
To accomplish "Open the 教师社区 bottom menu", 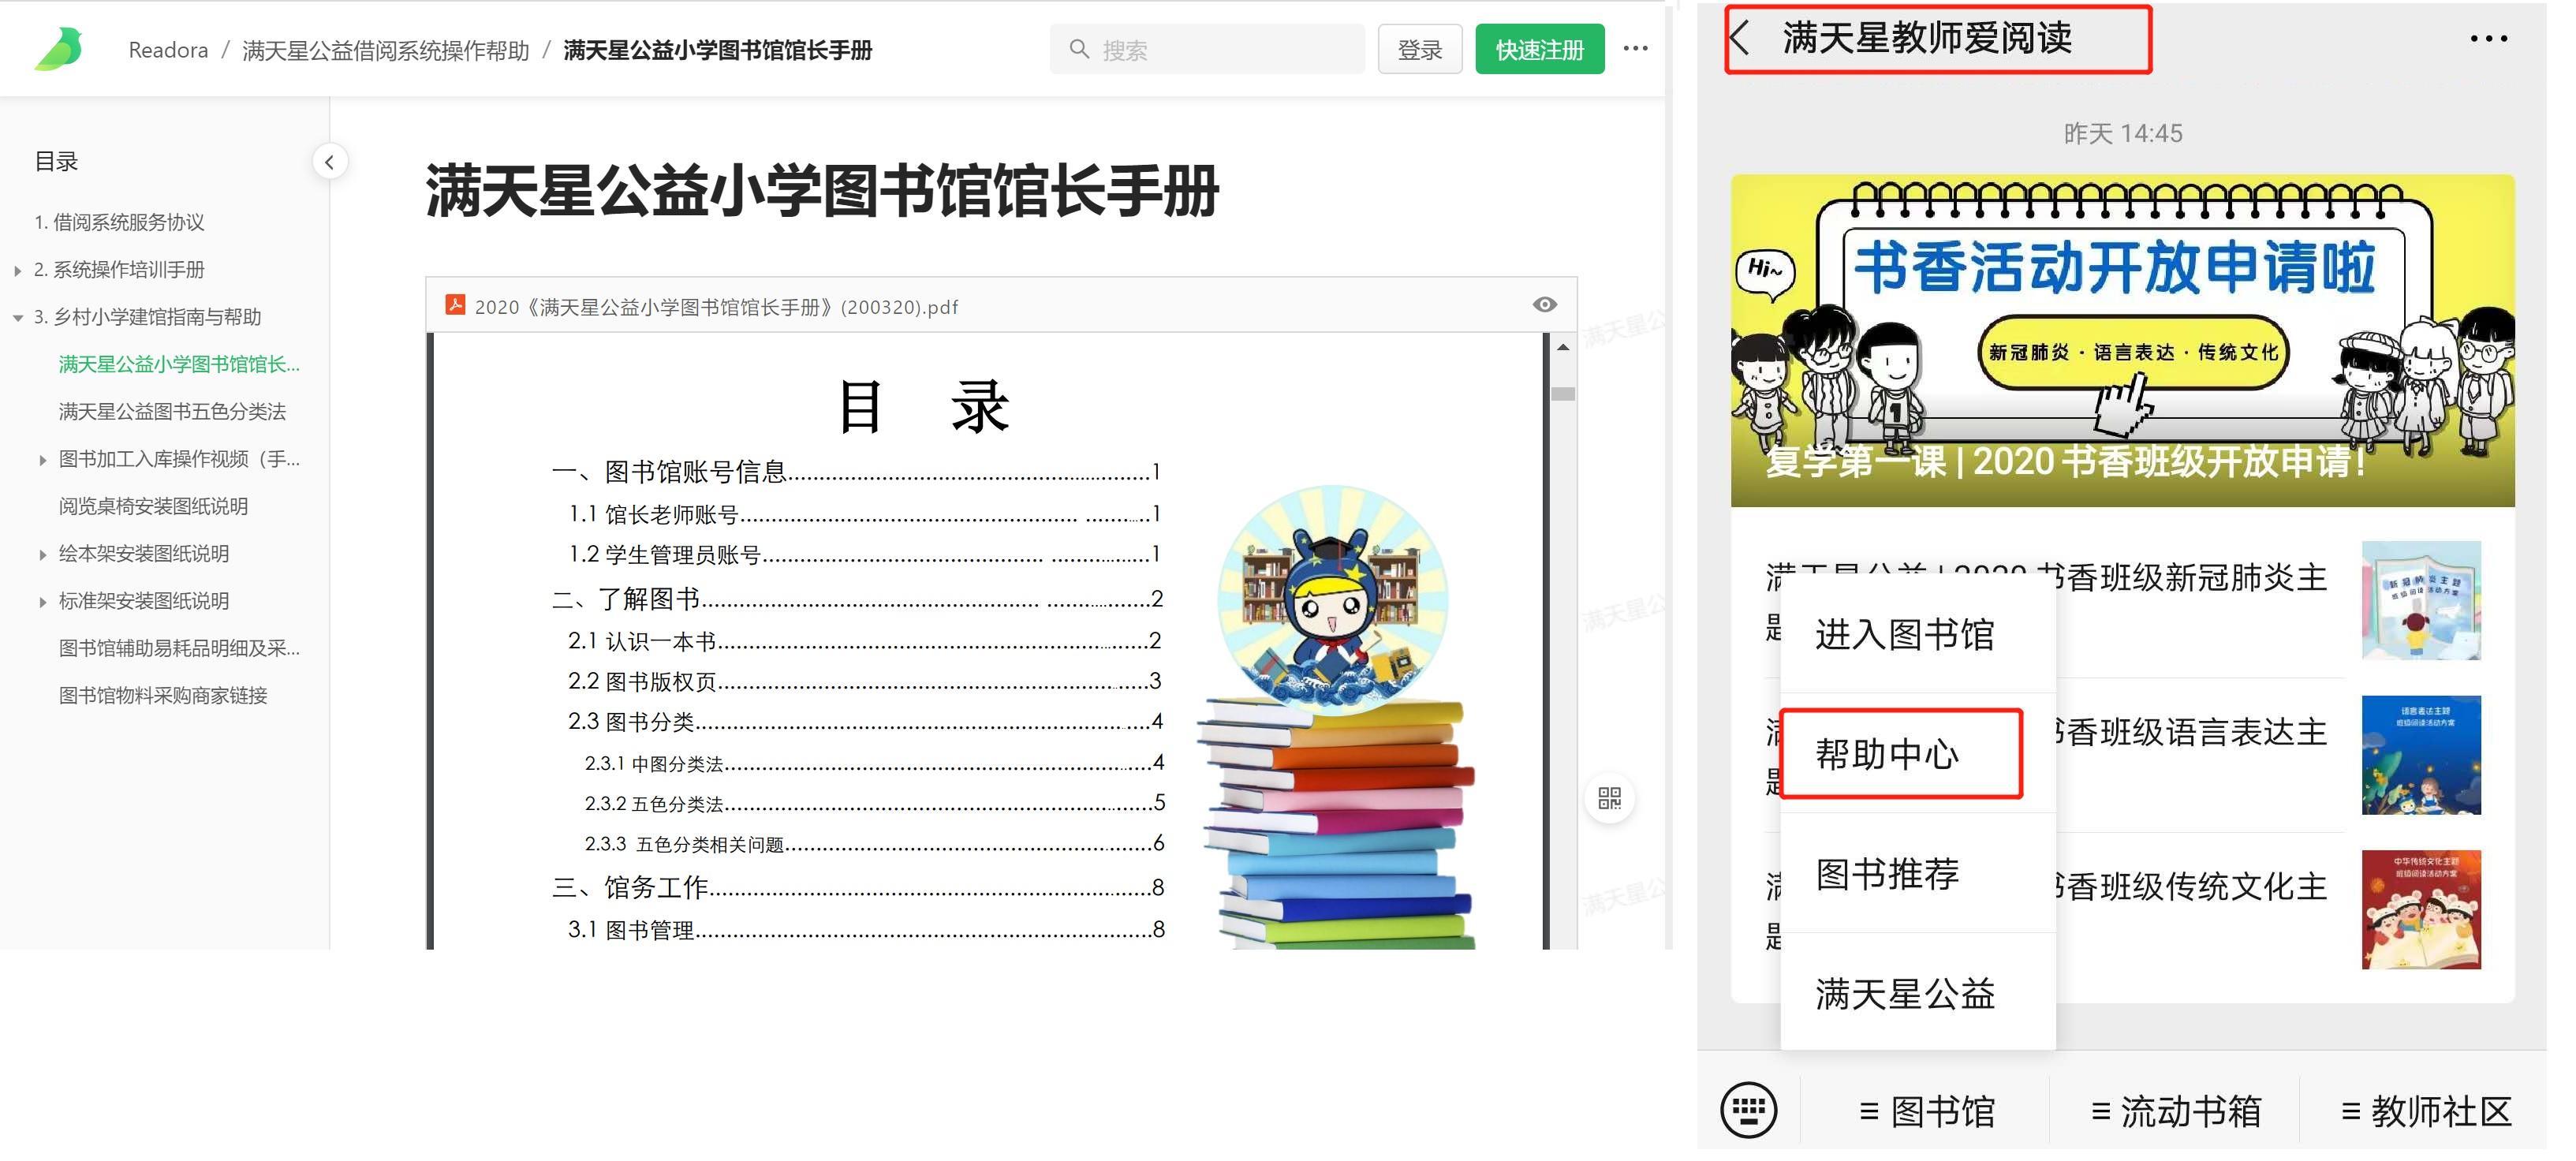I will tap(2426, 1110).
